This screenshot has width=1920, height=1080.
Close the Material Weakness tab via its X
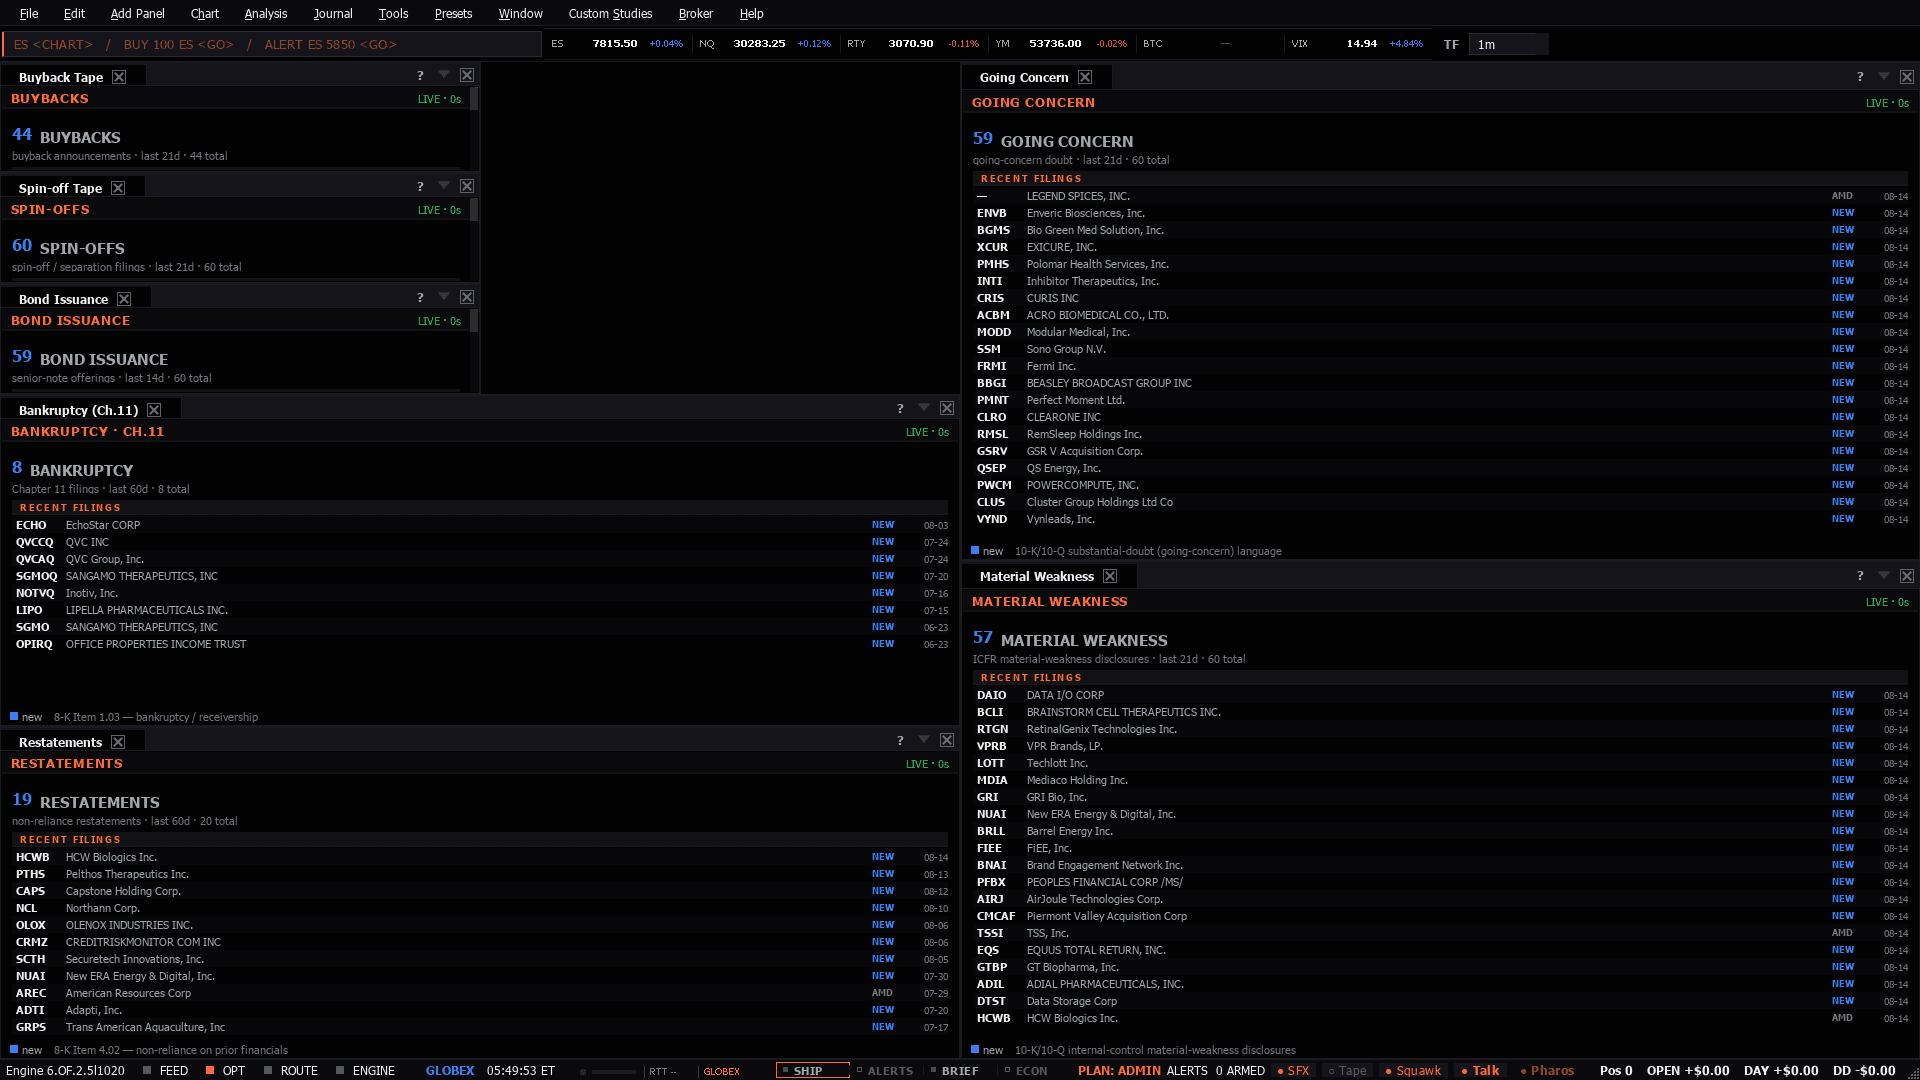coord(1110,576)
